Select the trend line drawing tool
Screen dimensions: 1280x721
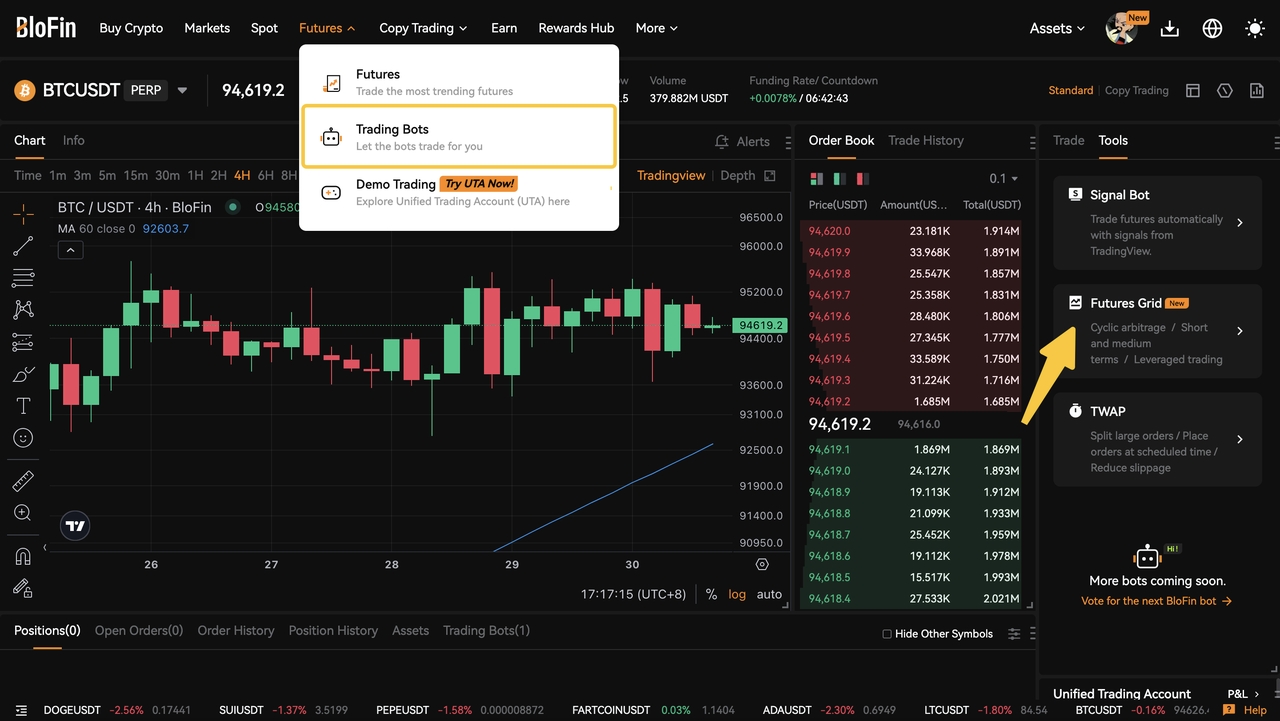point(23,246)
